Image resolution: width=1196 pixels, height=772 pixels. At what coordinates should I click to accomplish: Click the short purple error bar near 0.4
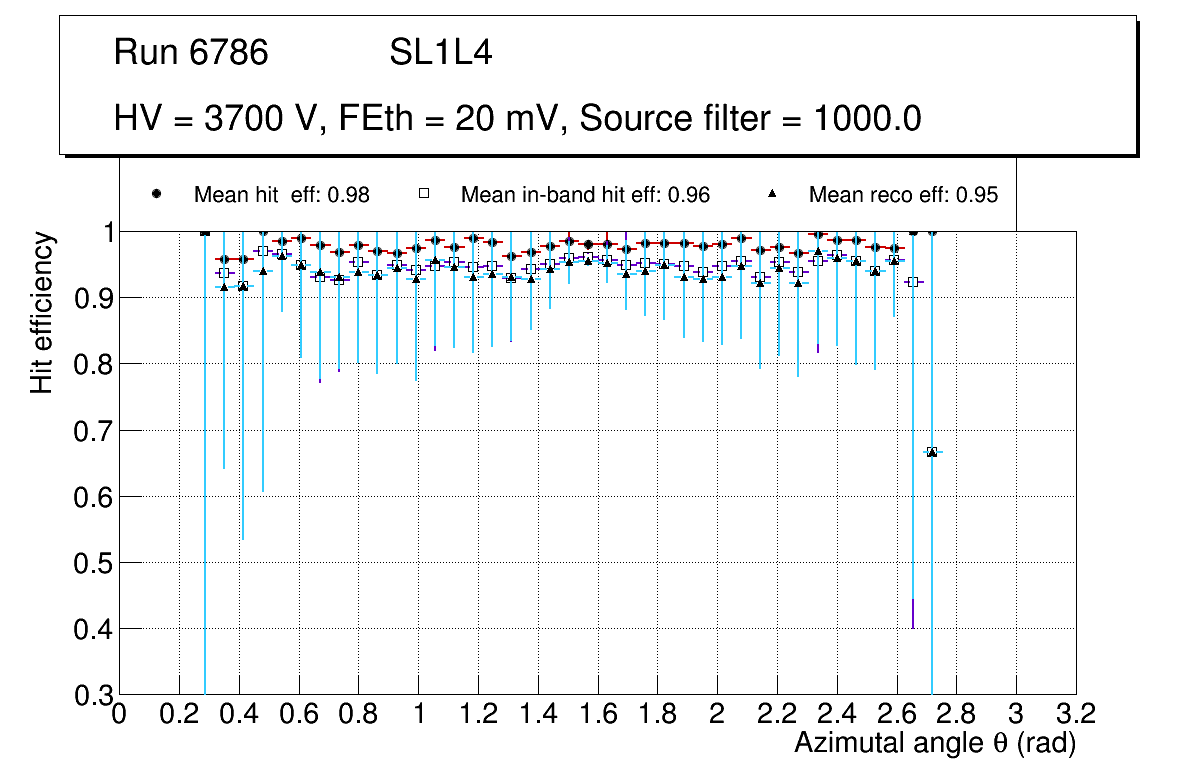(912, 613)
